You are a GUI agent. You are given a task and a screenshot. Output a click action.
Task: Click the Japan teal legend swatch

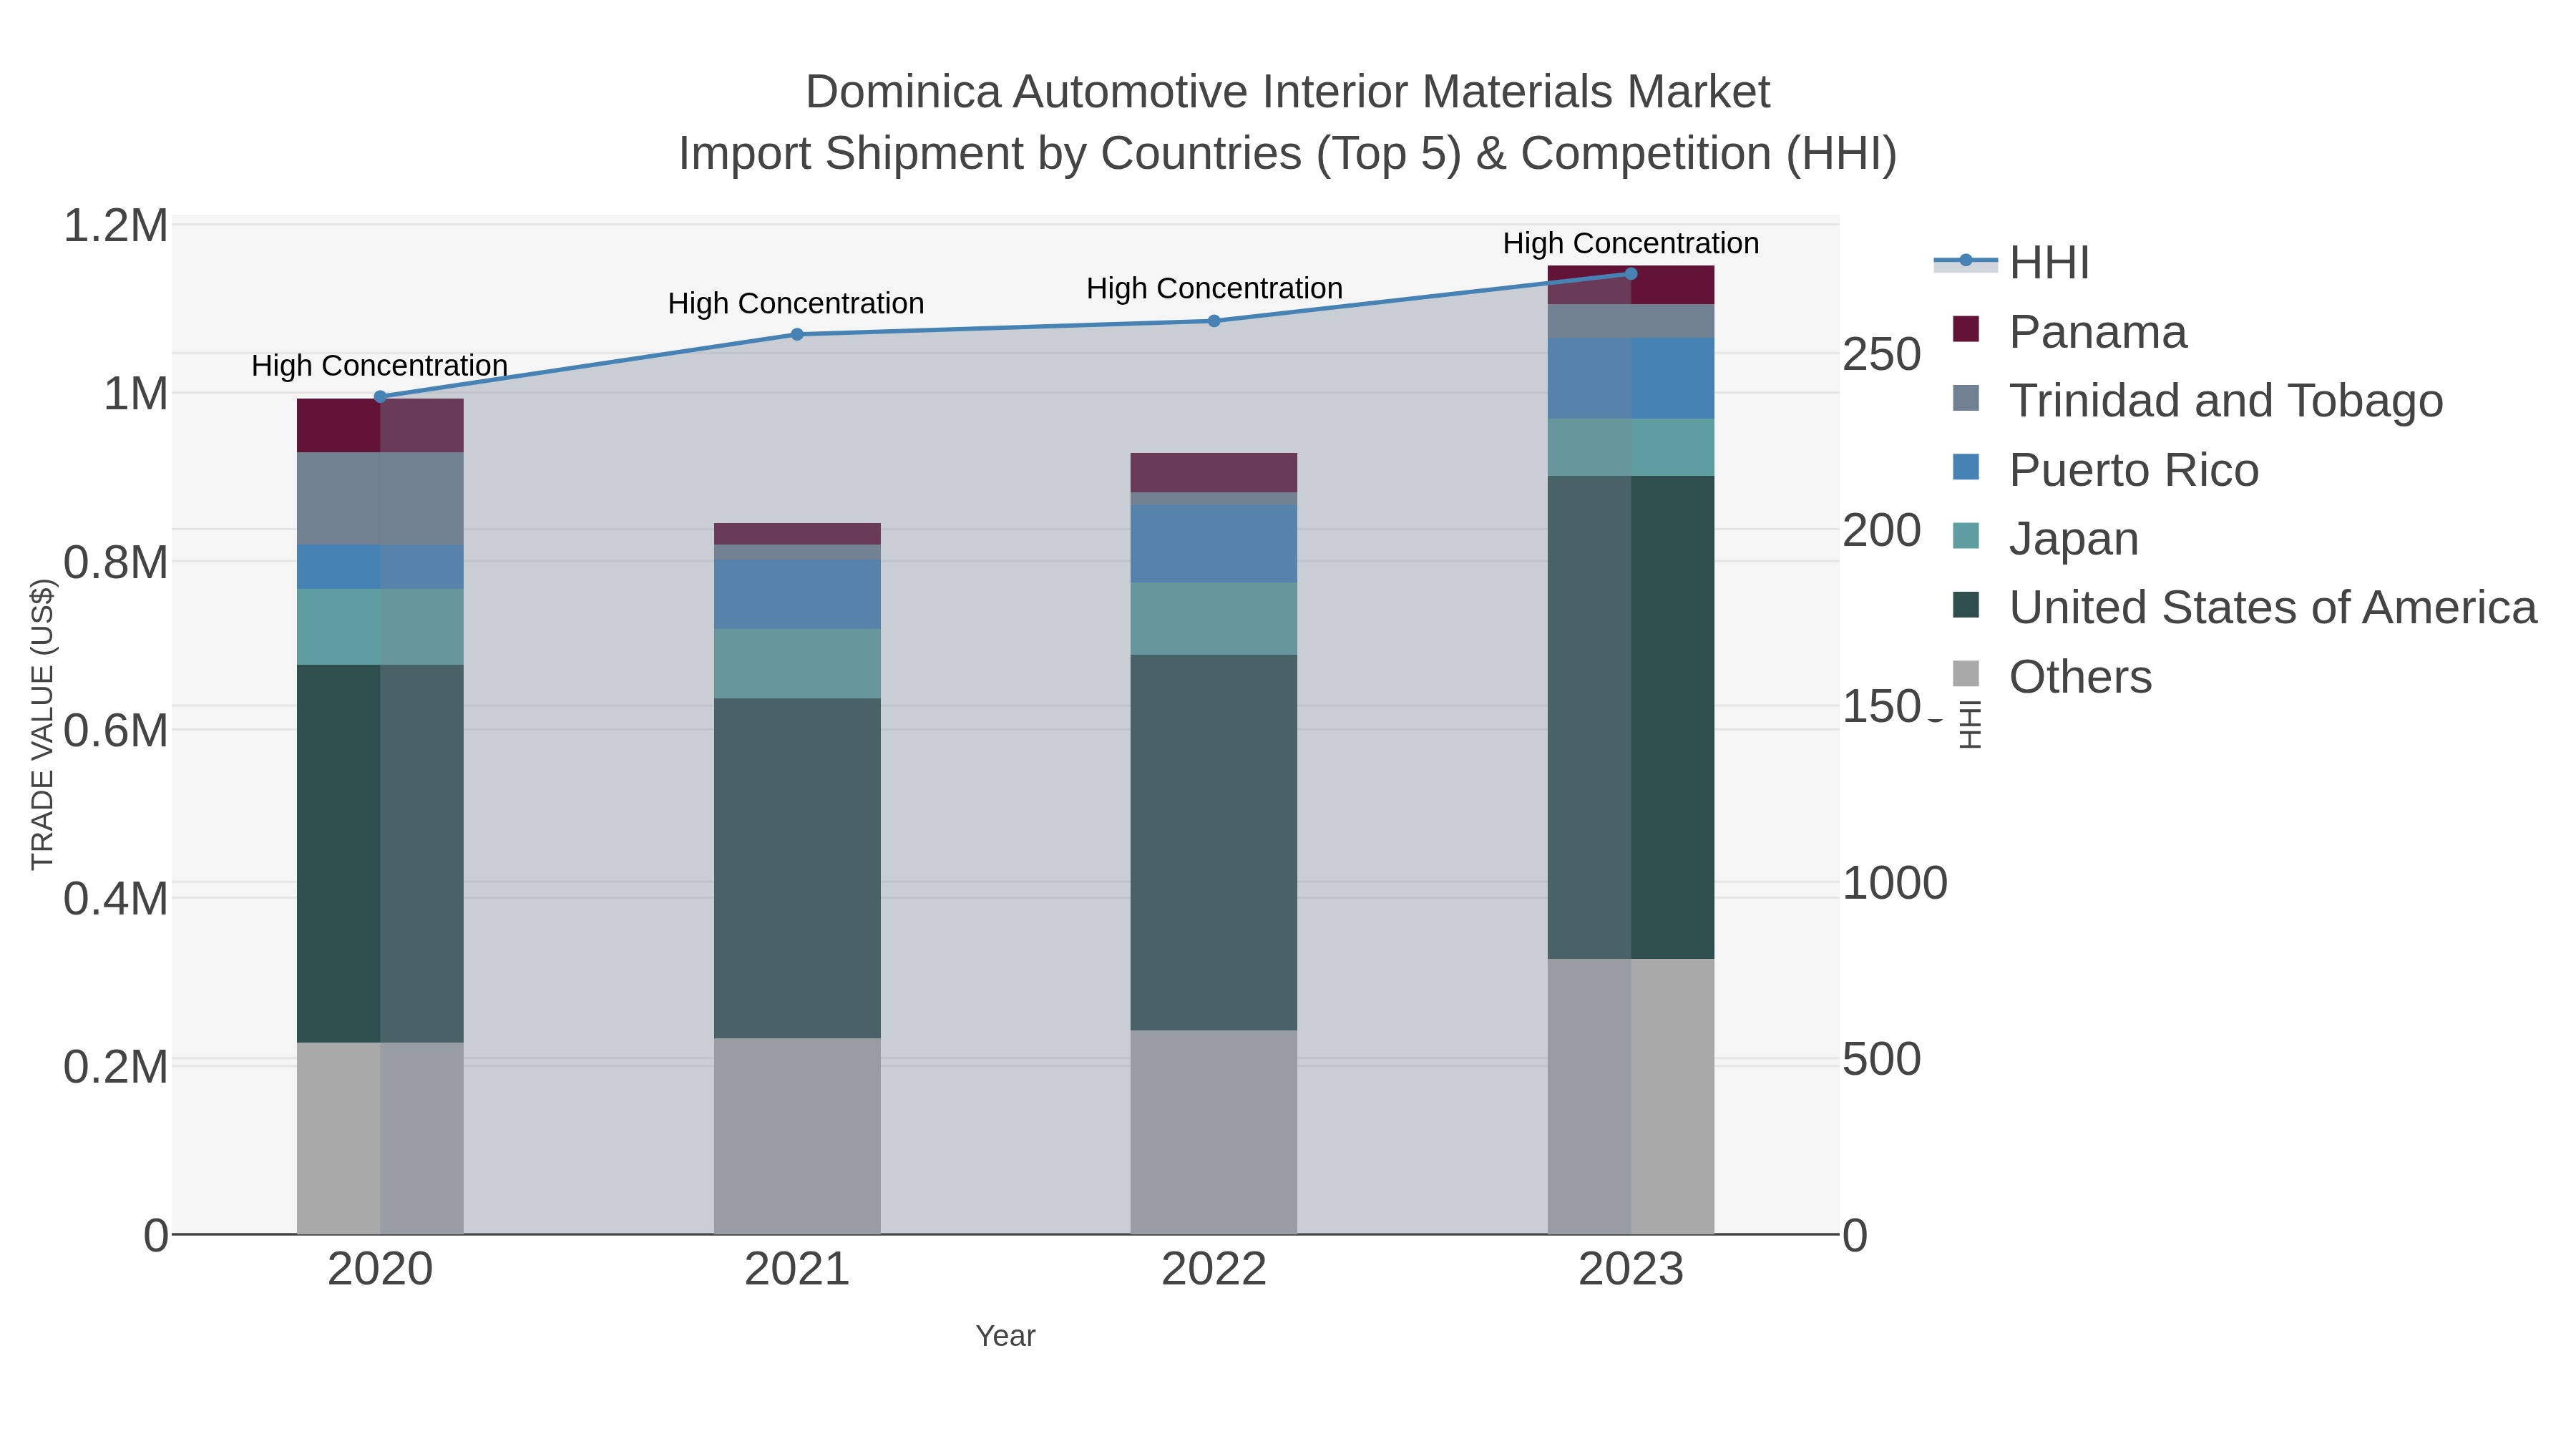(x=1966, y=536)
